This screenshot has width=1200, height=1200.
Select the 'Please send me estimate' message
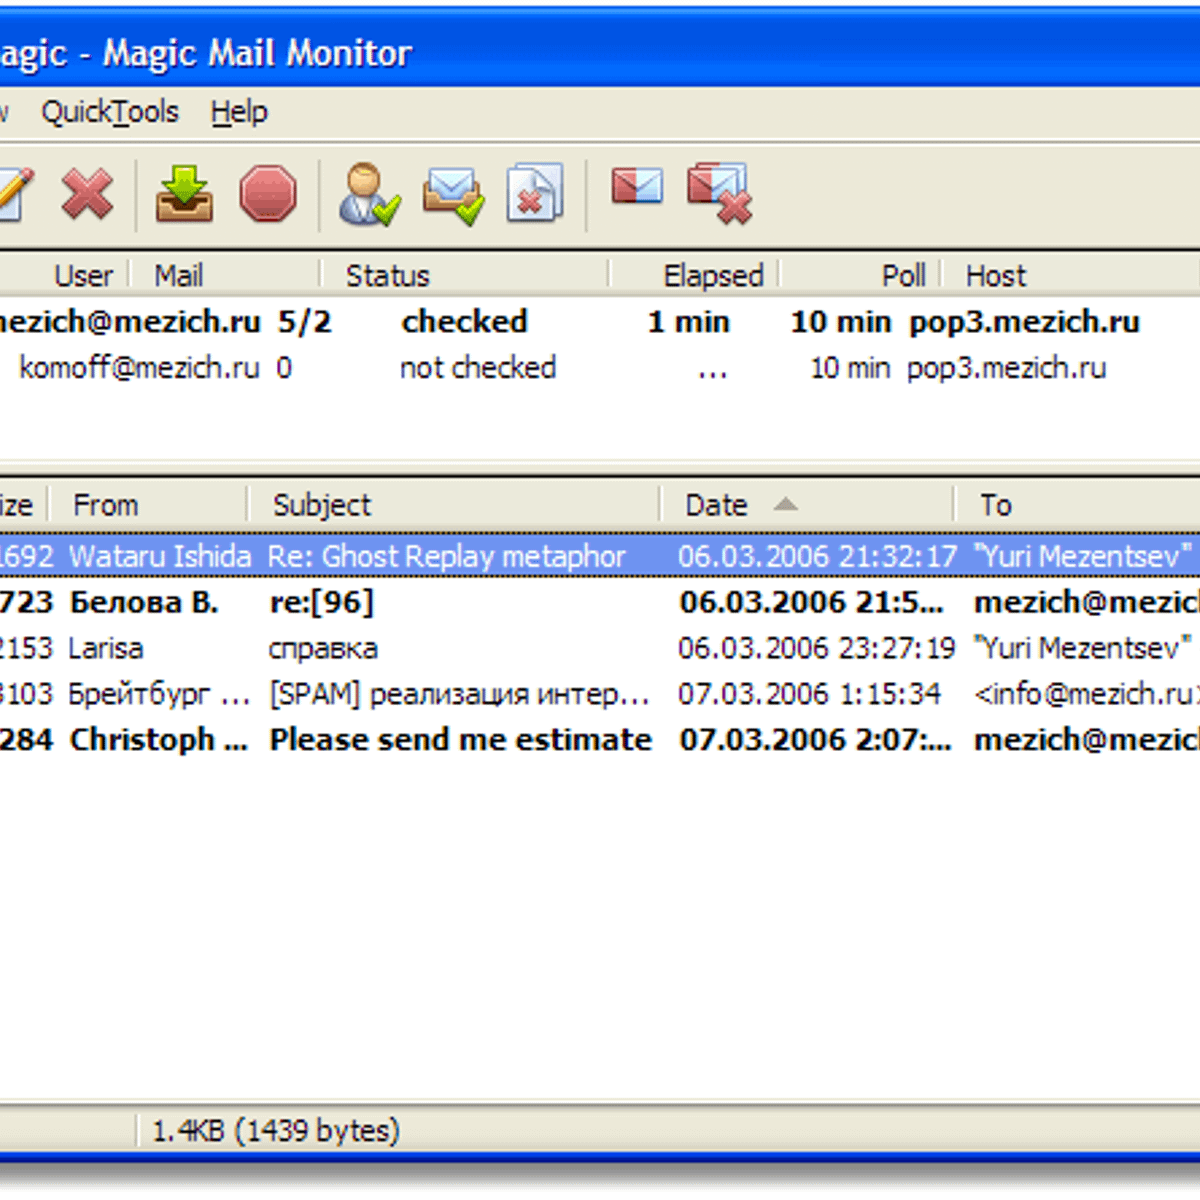click(460, 740)
